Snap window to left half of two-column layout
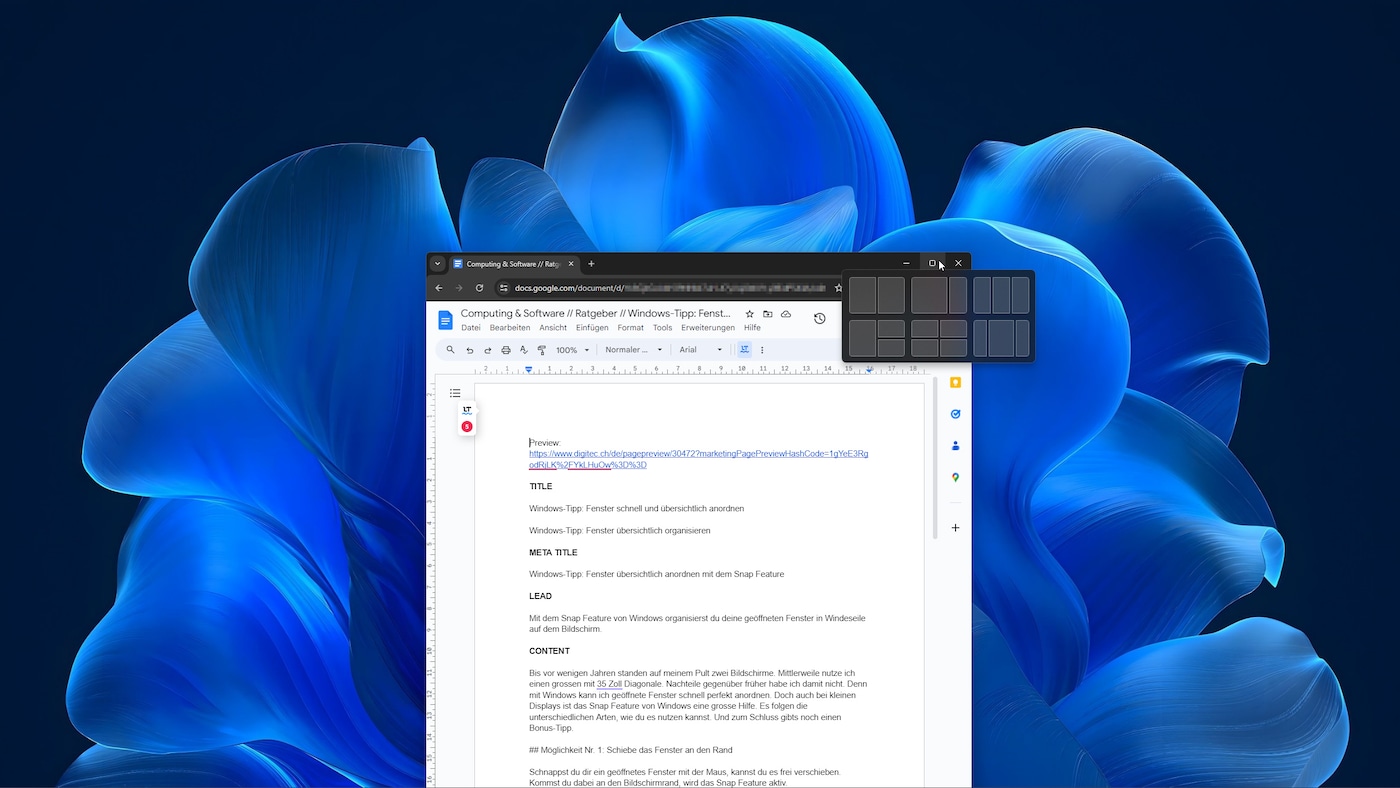Viewport: 1400px width, 788px height. pyautogui.click(x=862, y=295)
